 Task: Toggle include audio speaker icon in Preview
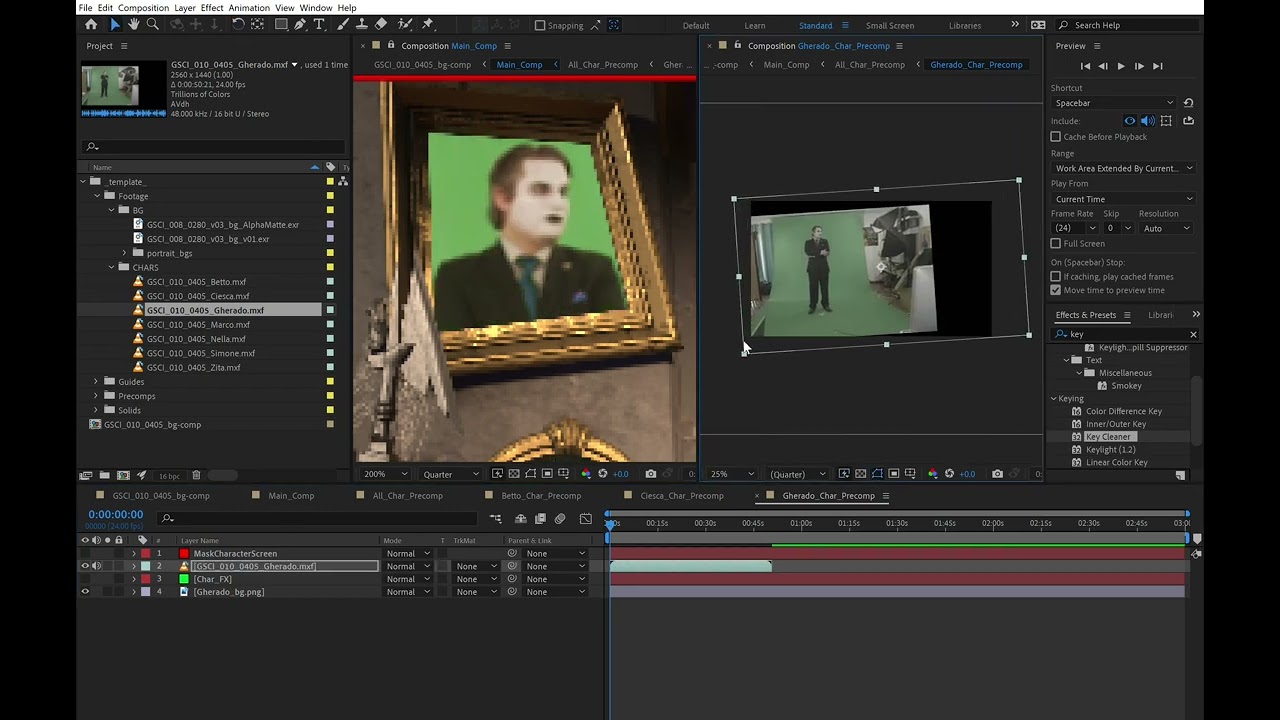(x=1147, y=121)
